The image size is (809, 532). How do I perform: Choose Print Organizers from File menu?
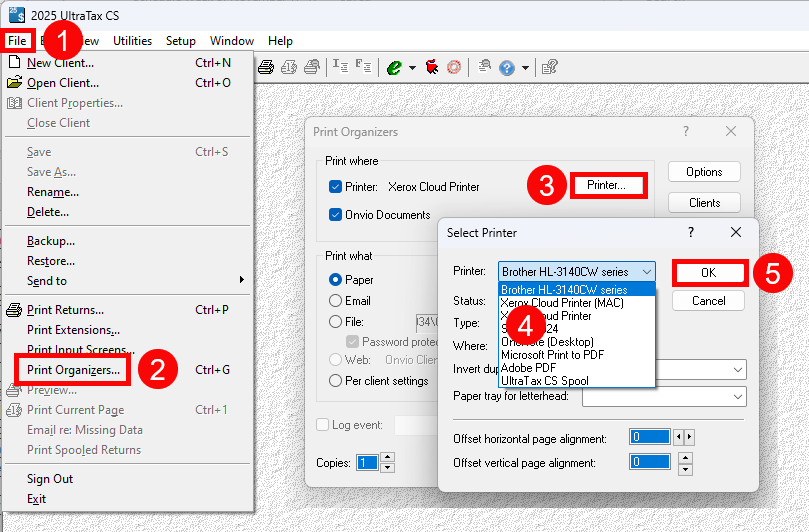click(x=73, y=370)
